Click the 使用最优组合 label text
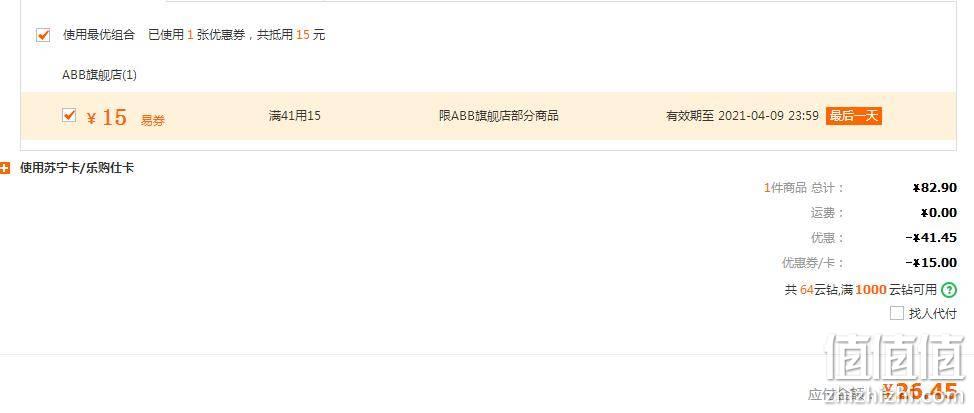The image size is (974, 413). (x=99, y=35)
